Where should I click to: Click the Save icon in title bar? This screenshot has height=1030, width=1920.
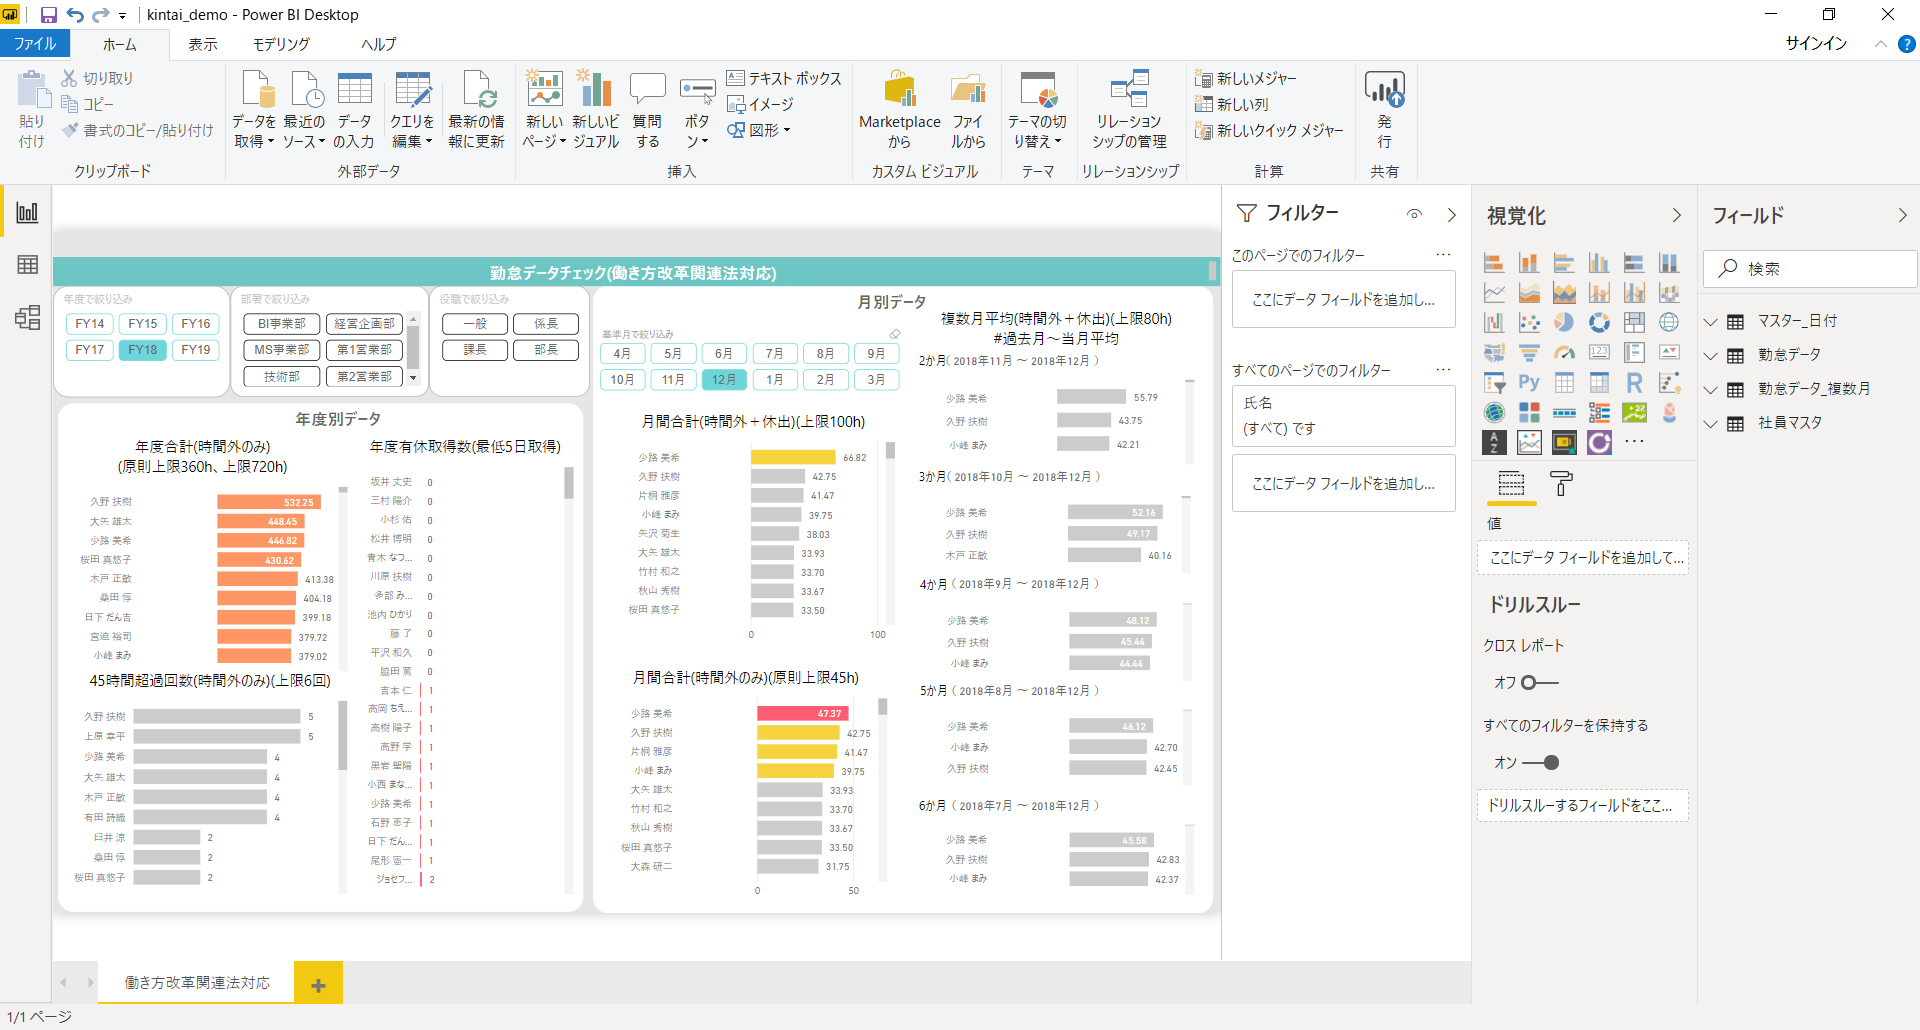tap(48, 15)
